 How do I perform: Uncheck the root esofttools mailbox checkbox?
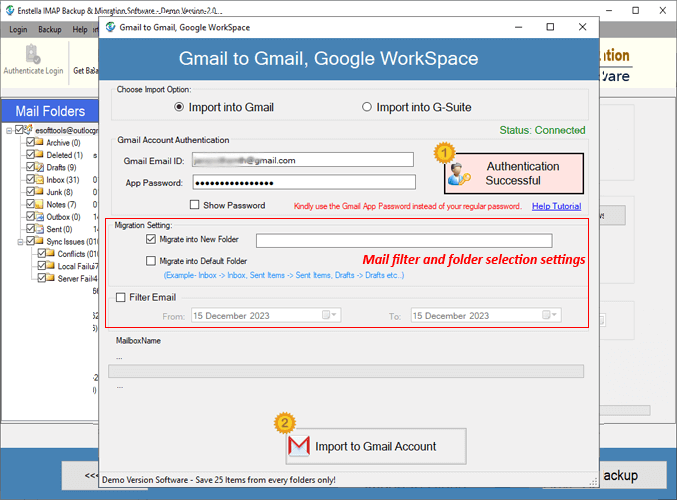19,130
